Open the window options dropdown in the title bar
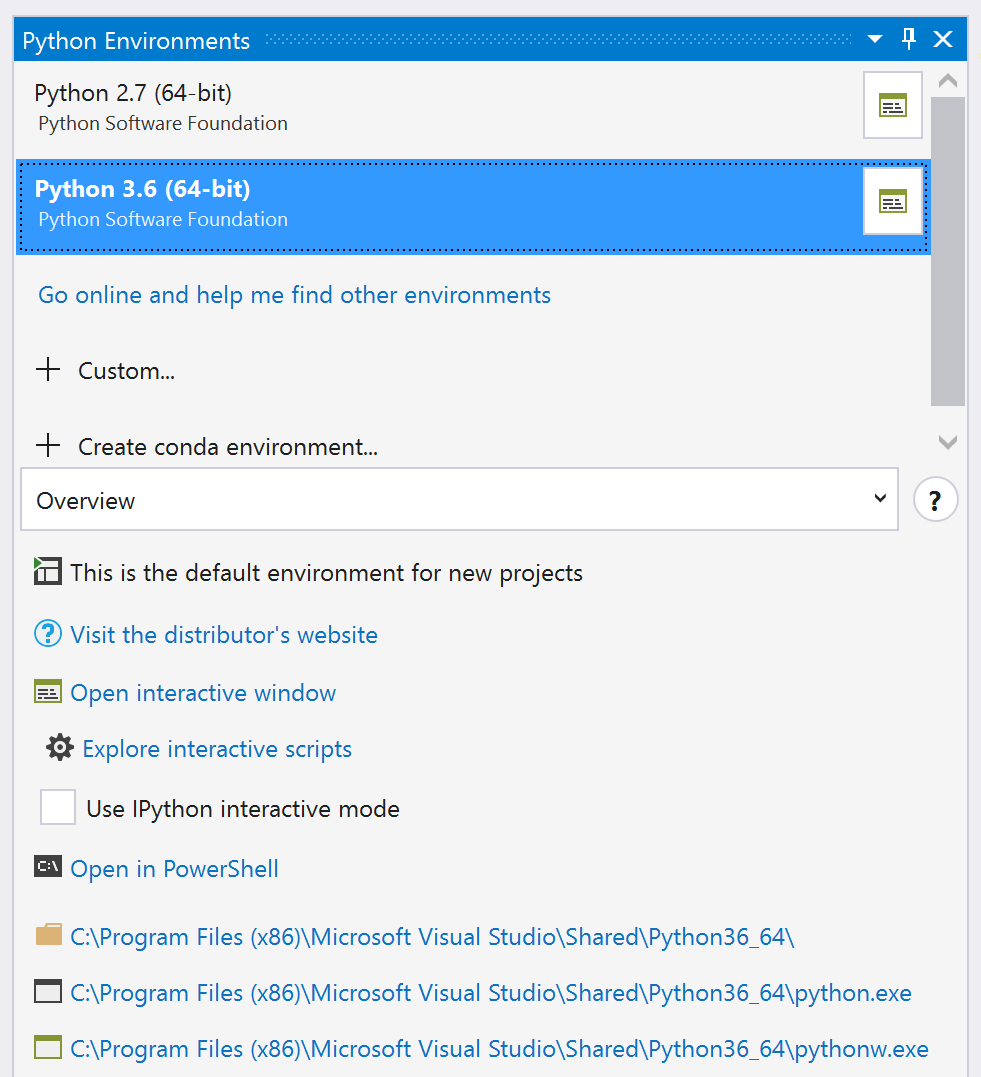Viewport: 981px width, 1077px height. pos(874,39)
